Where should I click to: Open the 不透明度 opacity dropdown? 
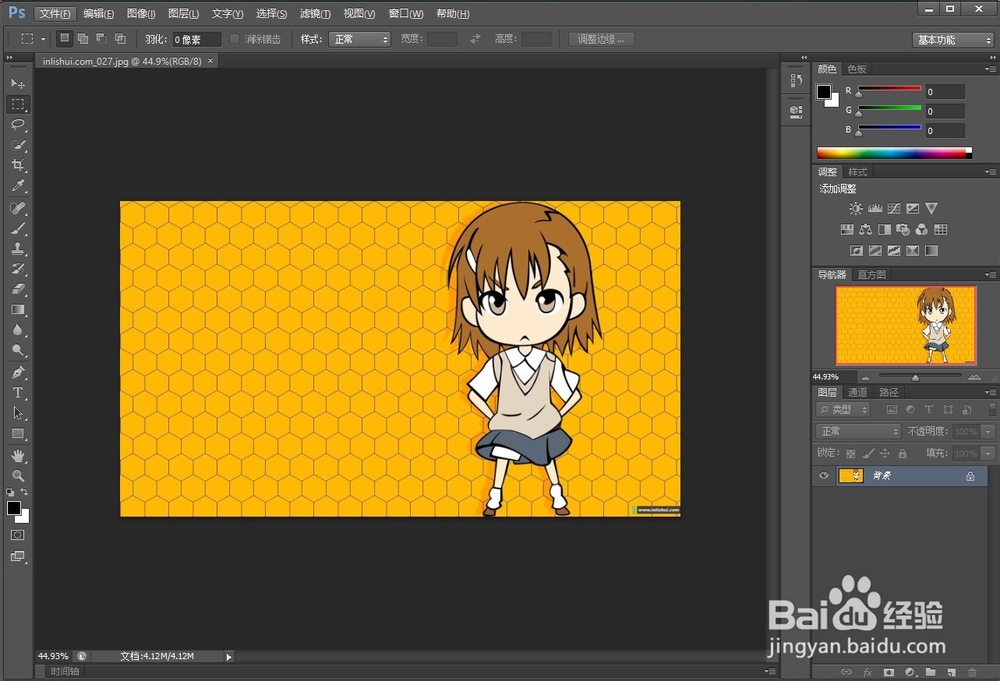[x=987, y=431]
